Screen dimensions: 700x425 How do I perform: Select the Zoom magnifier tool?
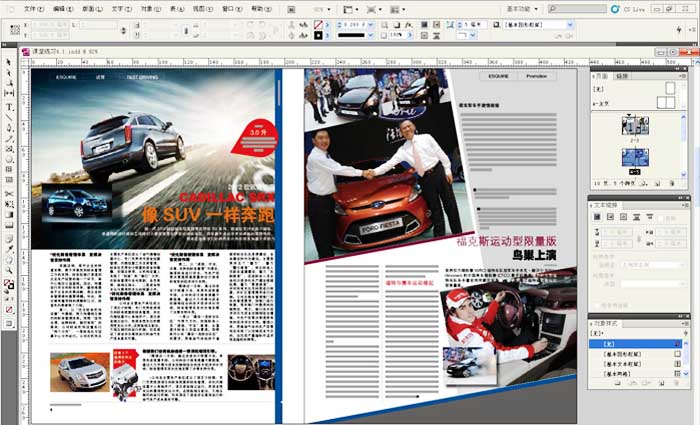pos(8,271)
